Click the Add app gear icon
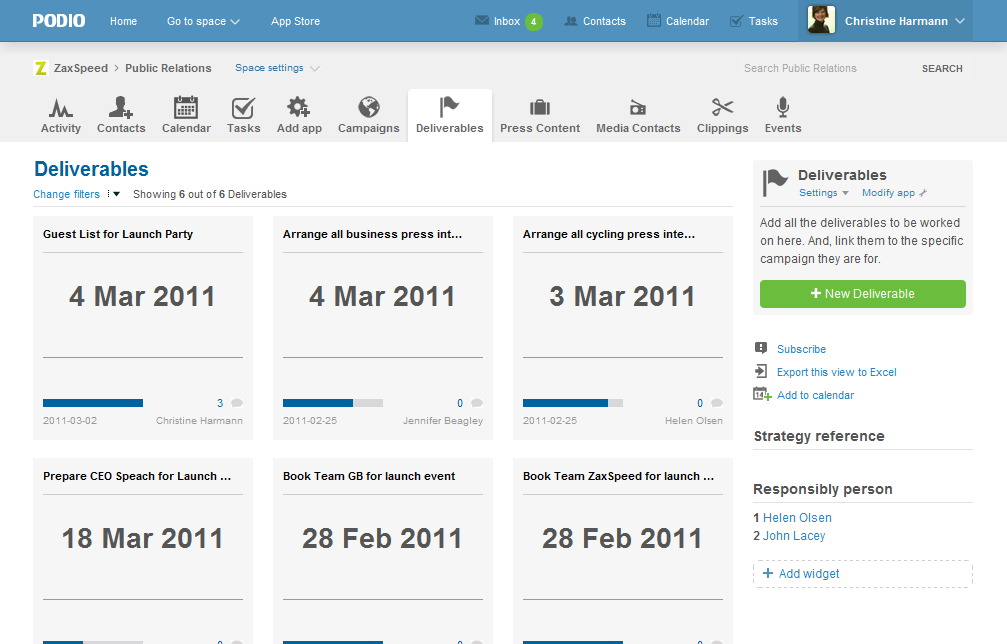The height and width of the screenshot is (644, 1007). [x=298, y=108]
